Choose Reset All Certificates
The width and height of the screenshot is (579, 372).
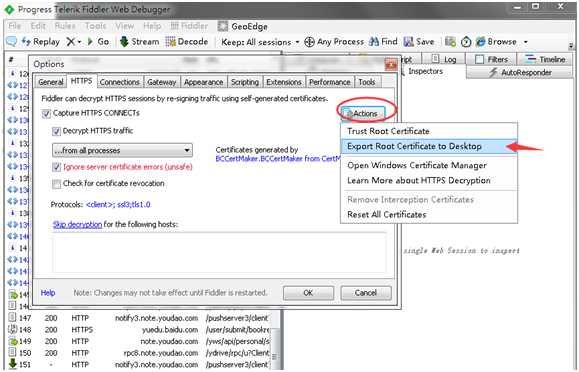(429, 215)
